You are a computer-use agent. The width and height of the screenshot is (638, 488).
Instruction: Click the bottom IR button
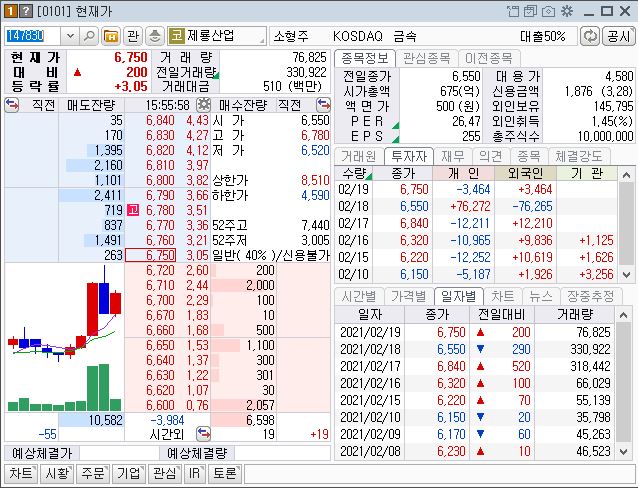point(194,473)
